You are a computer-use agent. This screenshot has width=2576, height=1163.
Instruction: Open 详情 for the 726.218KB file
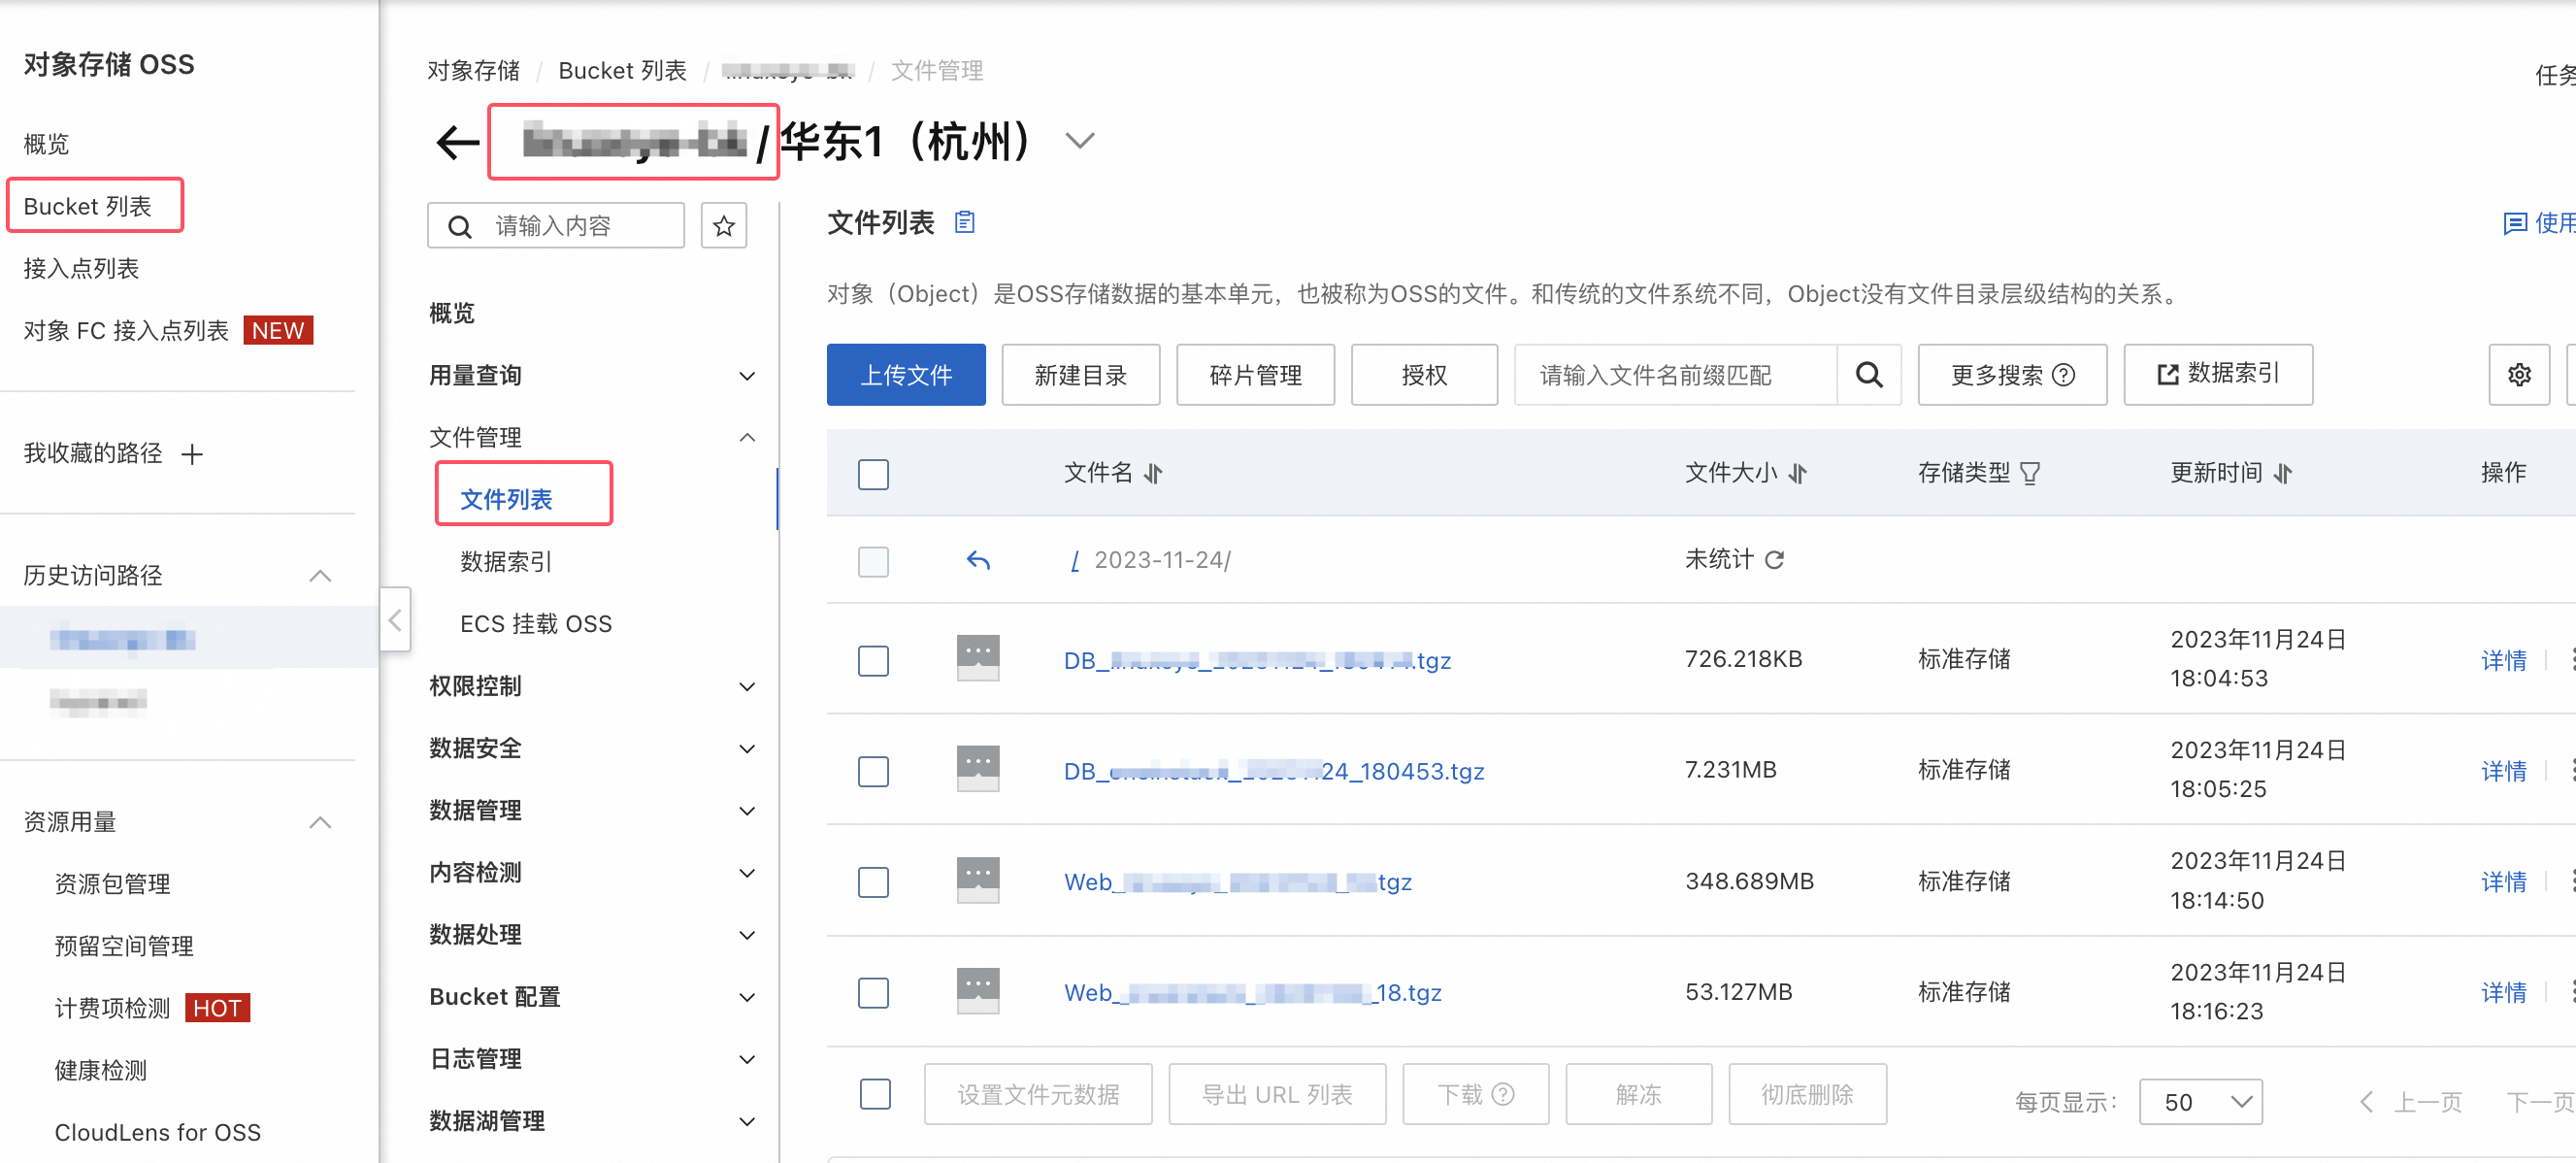point(2503,660)
